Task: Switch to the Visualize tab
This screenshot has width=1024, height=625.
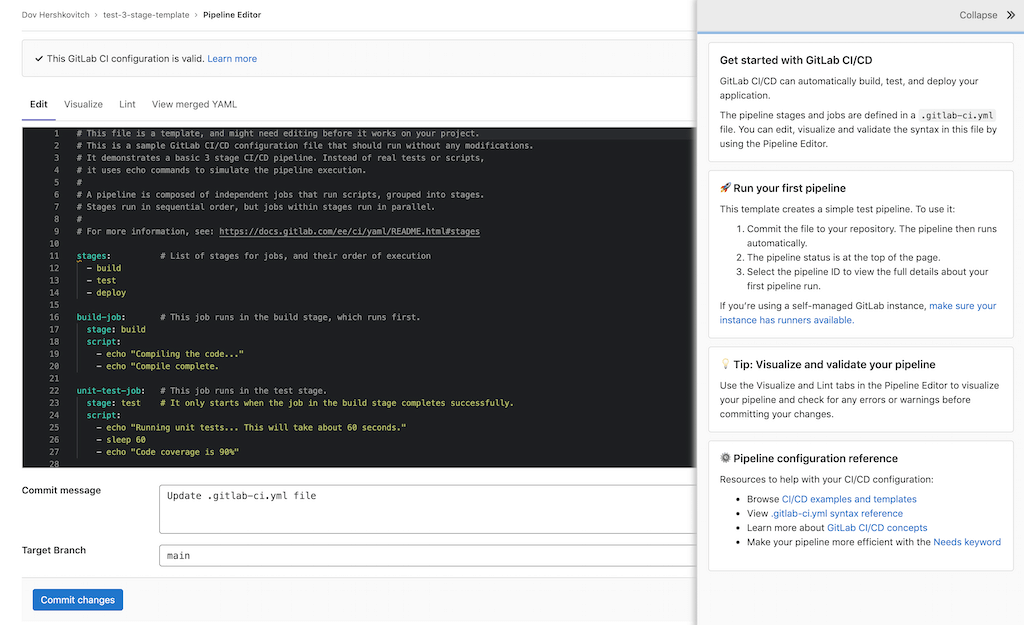Action: coord(83,104)
